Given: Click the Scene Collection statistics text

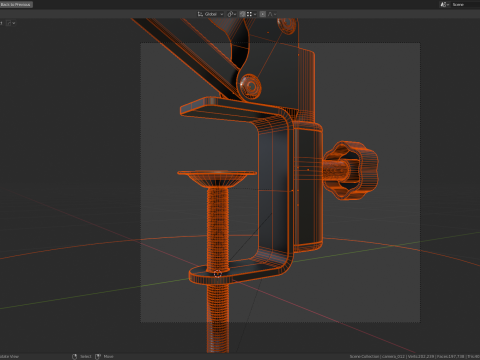Looking at the screenshot, I should tap(415, 356).
